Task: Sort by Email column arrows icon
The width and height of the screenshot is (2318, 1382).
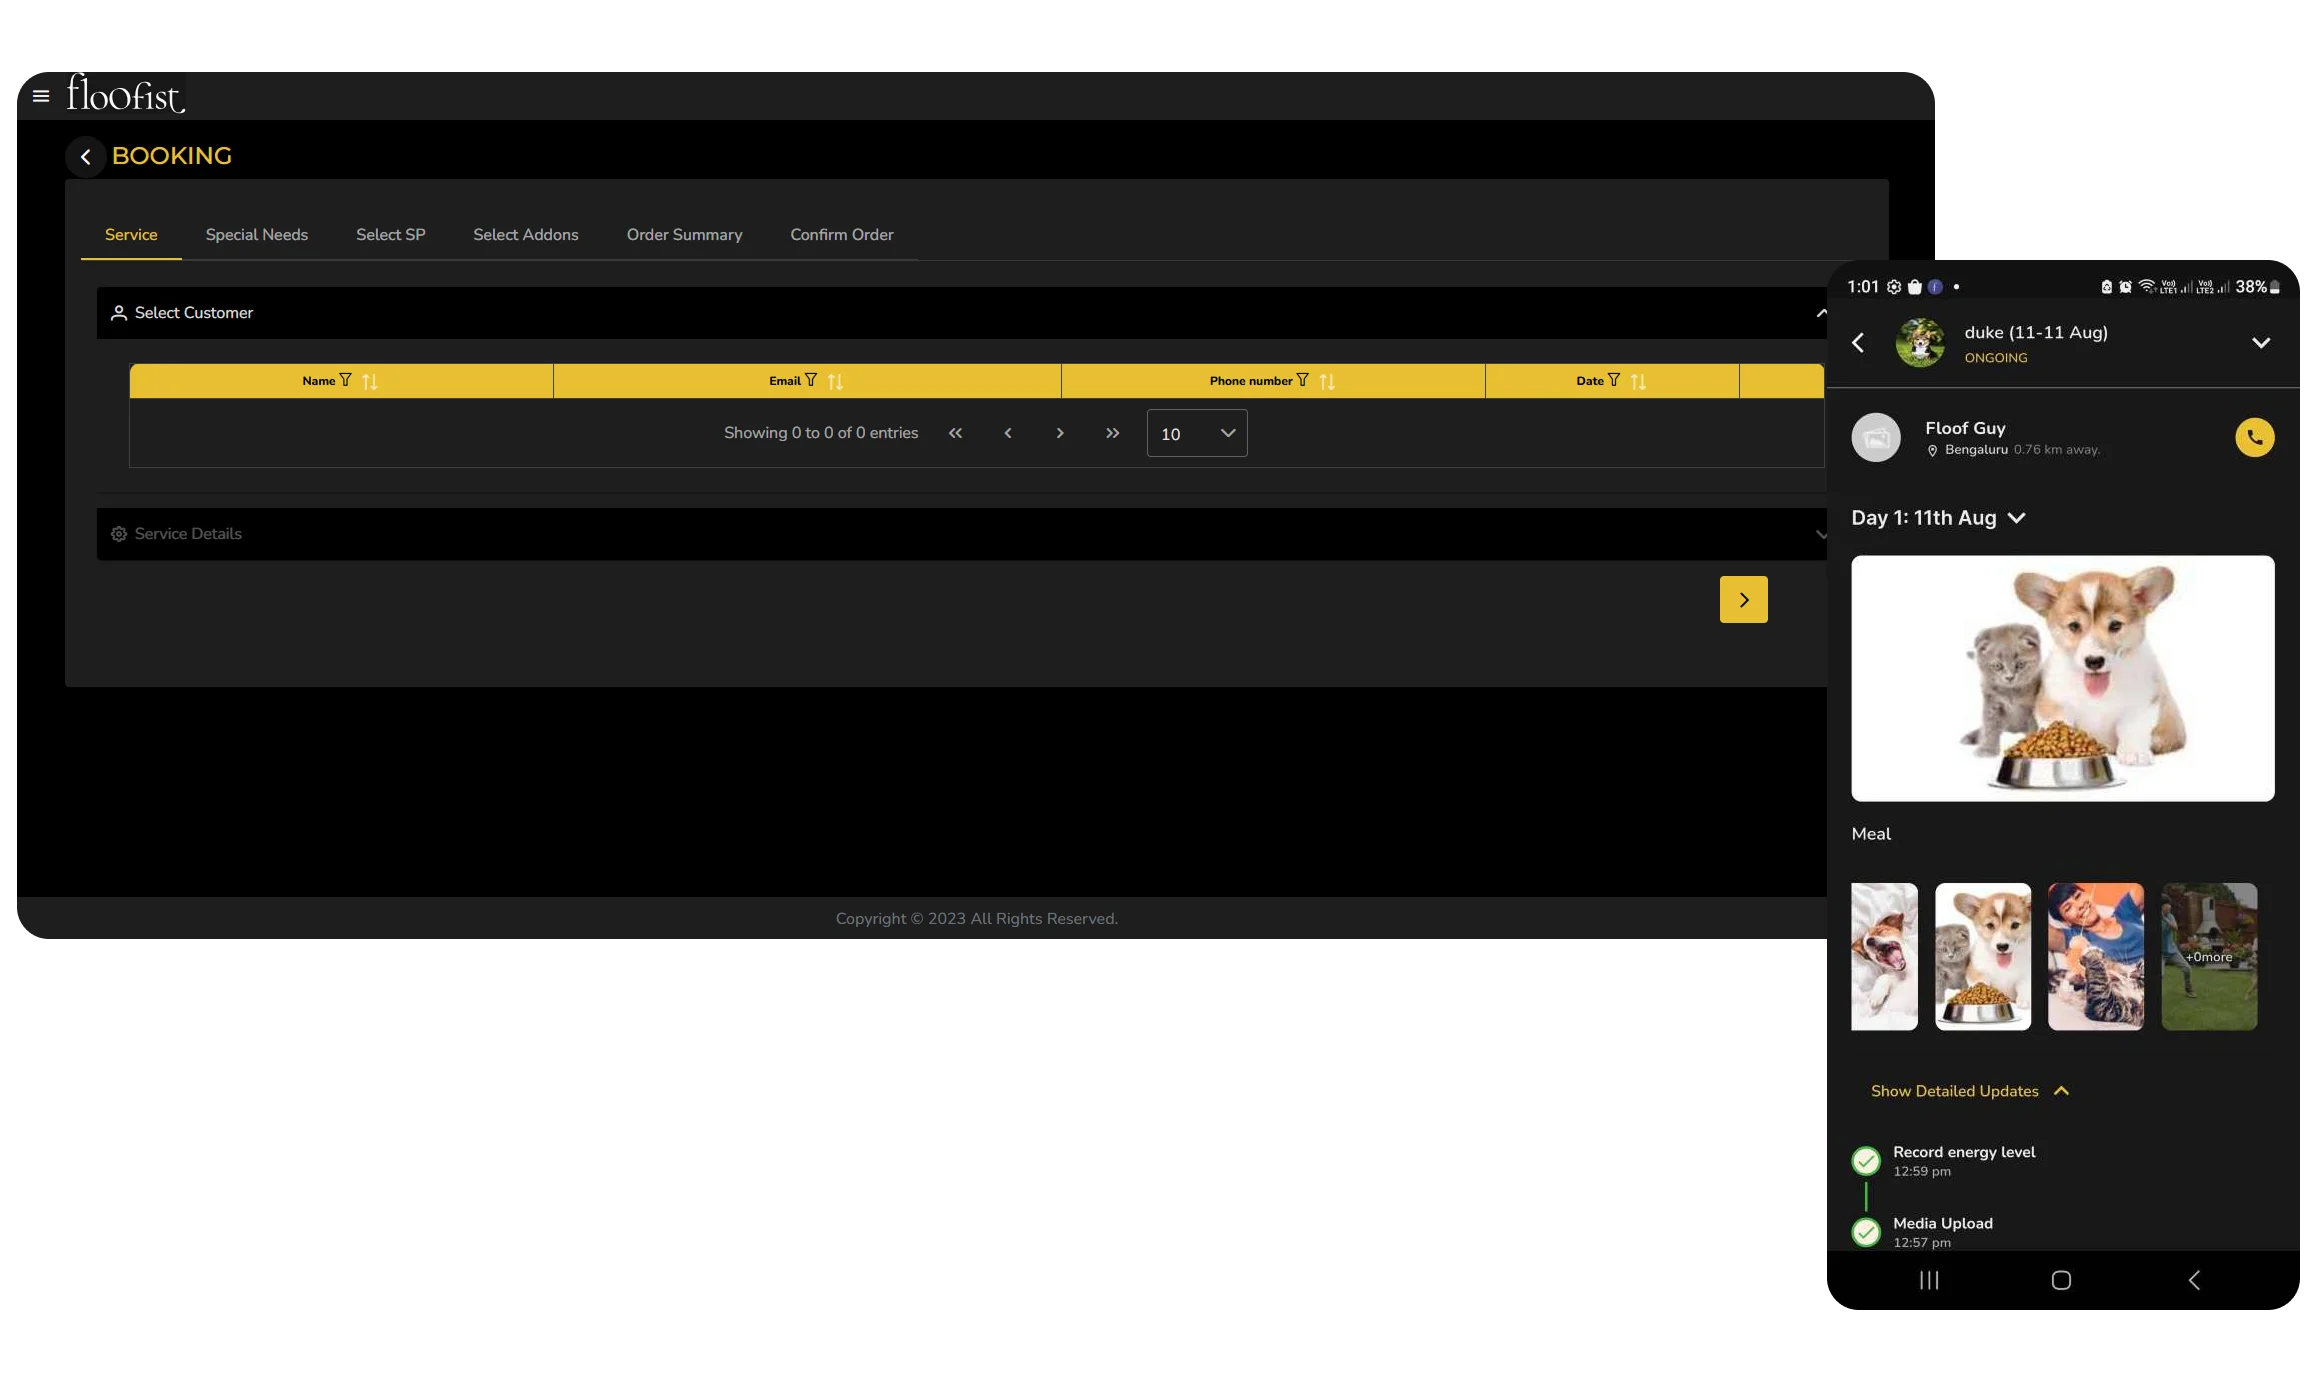Action: coord(835,381)
